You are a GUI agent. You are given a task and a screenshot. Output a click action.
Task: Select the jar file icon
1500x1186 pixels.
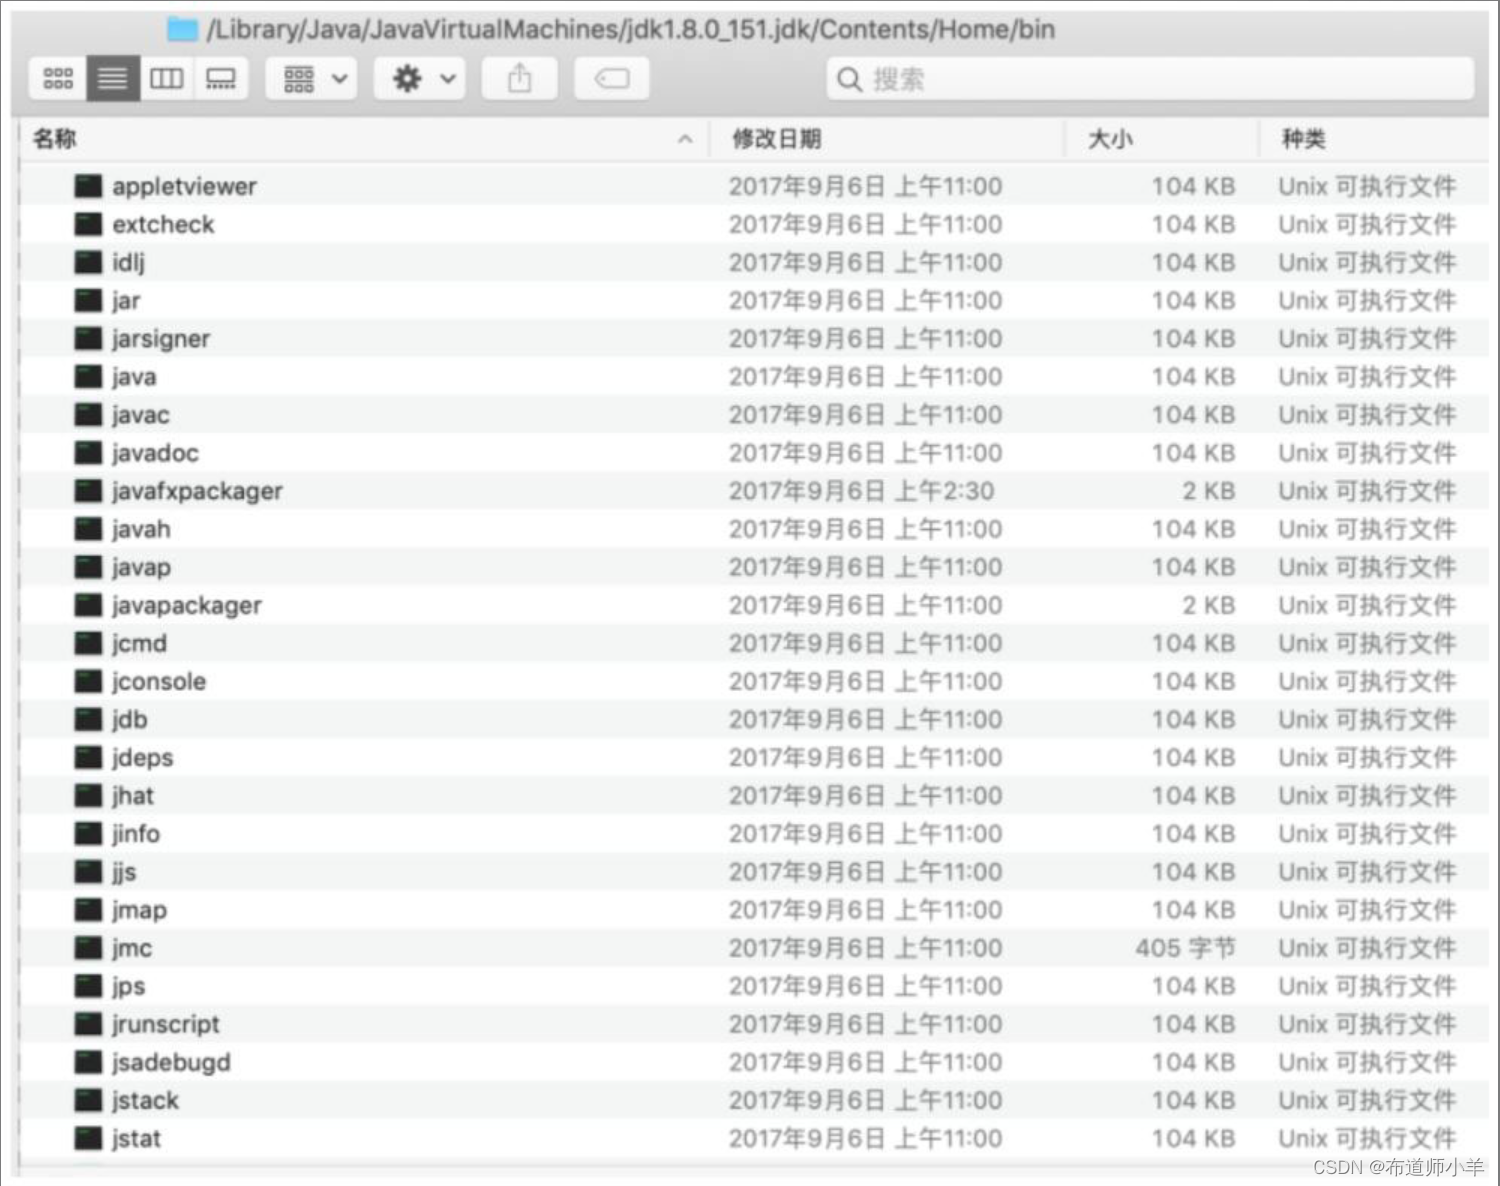pyautogui.click(x=89, y=300)
